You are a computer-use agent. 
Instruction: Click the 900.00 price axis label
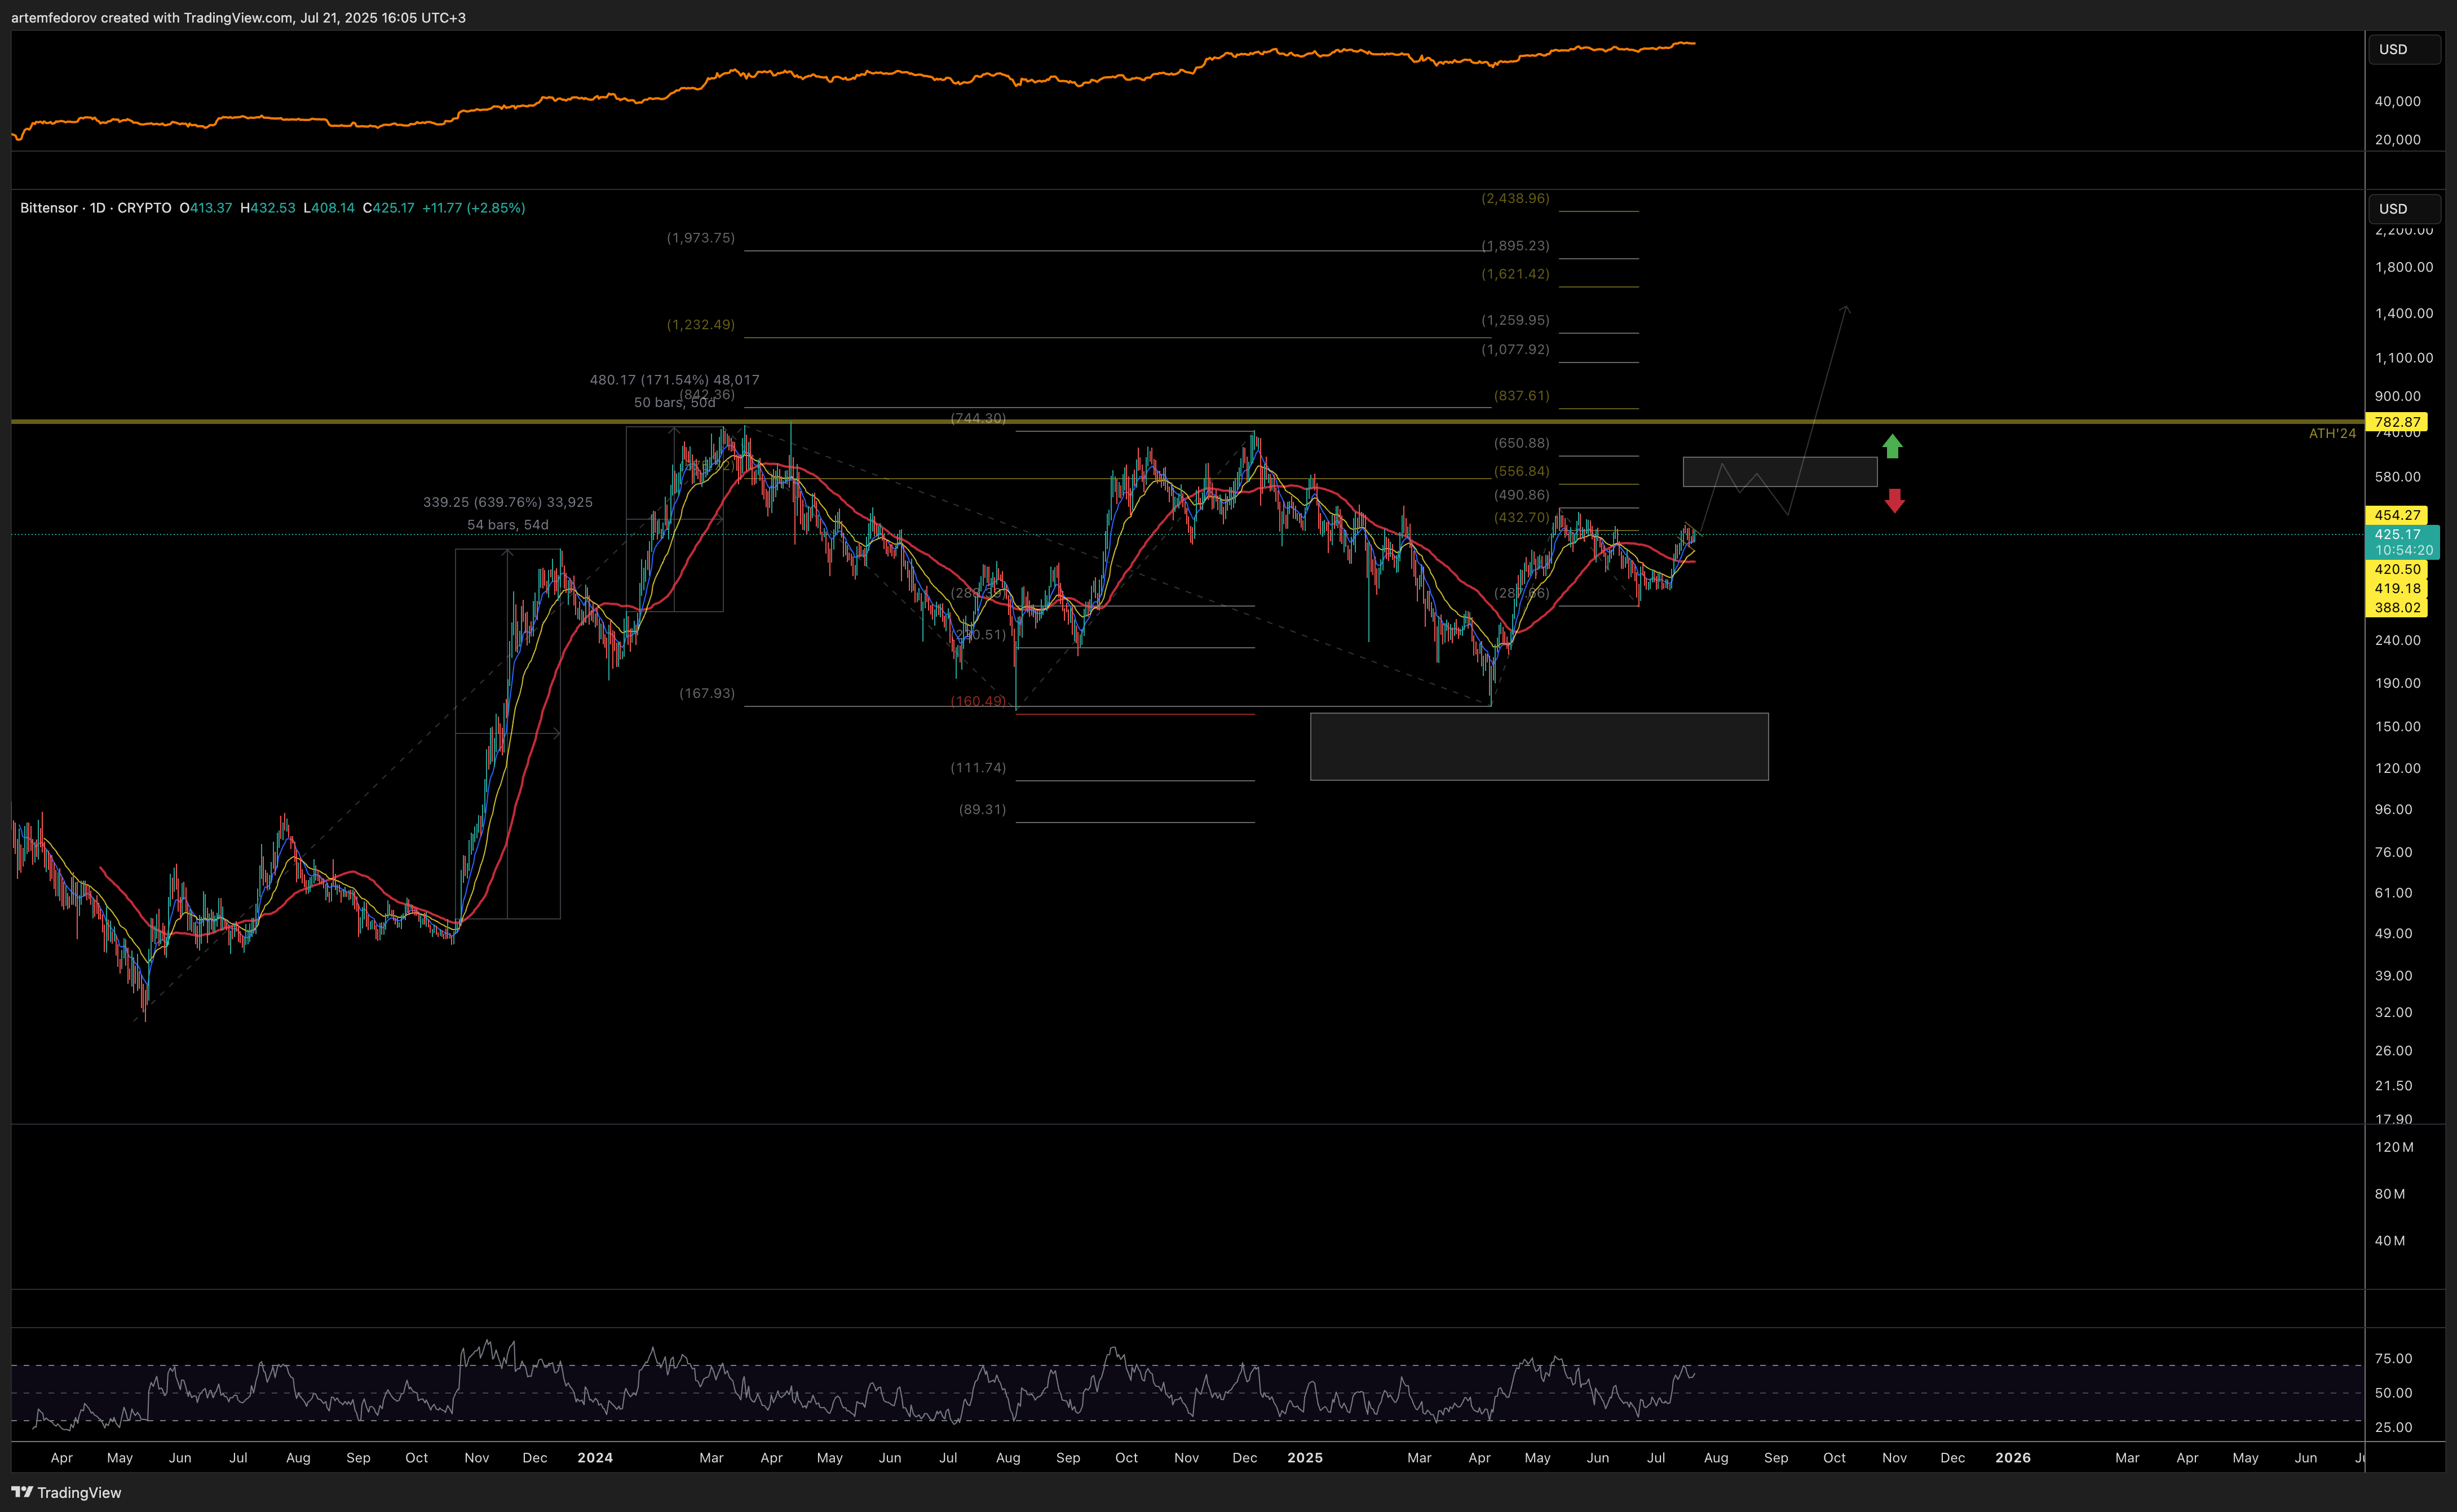pos(2397,396)
